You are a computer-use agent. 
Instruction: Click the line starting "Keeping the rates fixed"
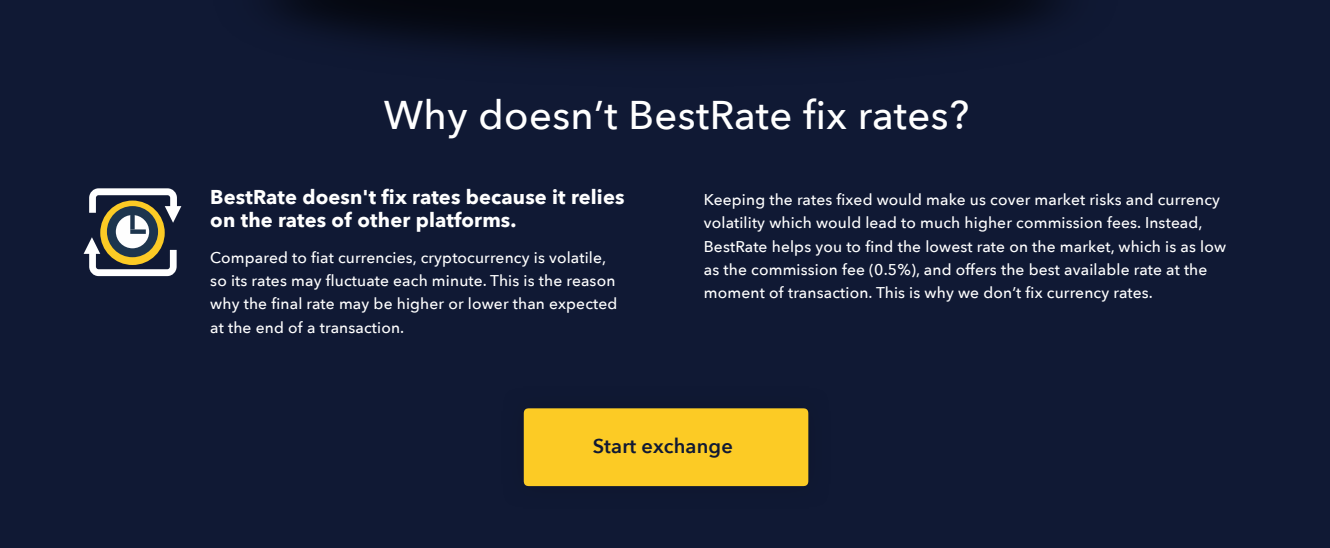pos(962,200)
